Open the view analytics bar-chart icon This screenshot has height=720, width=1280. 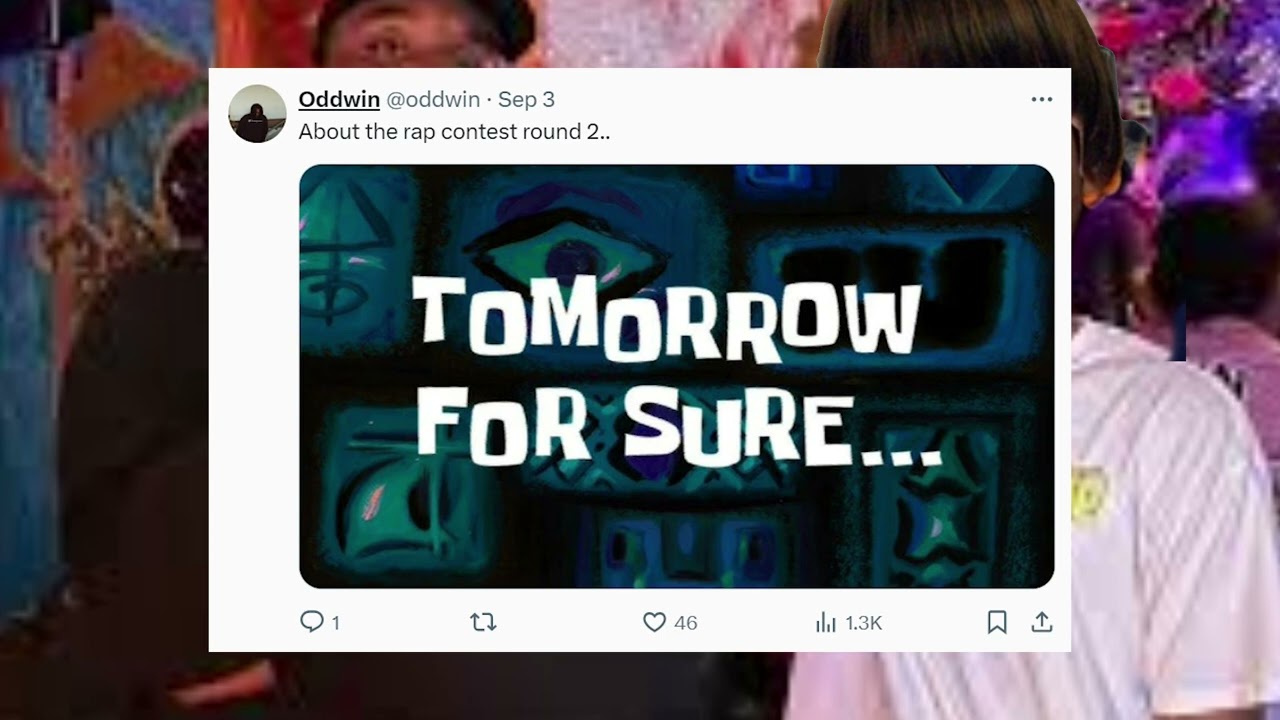point(826,622)
